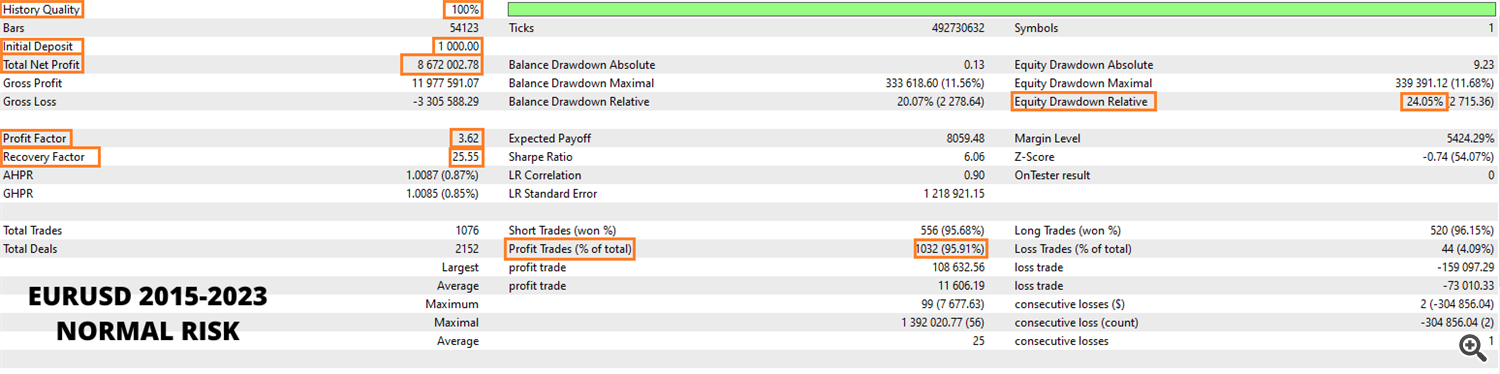
Task: Click the magnifier zoom icon
Action: coord(1472,347)
